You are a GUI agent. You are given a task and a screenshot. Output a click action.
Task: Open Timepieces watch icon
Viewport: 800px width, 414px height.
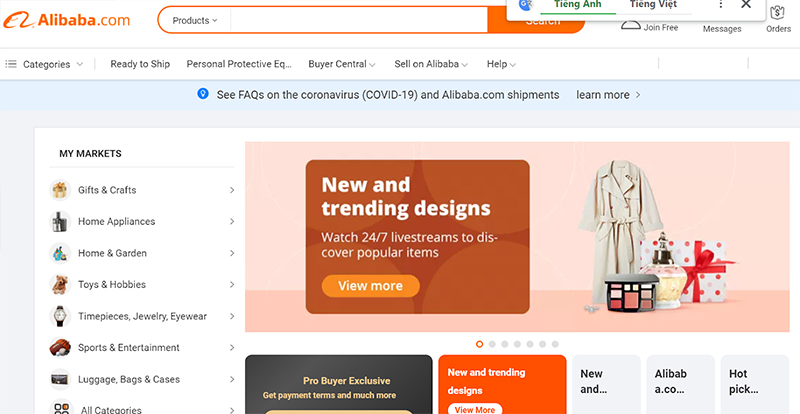(x=60, y=316)
